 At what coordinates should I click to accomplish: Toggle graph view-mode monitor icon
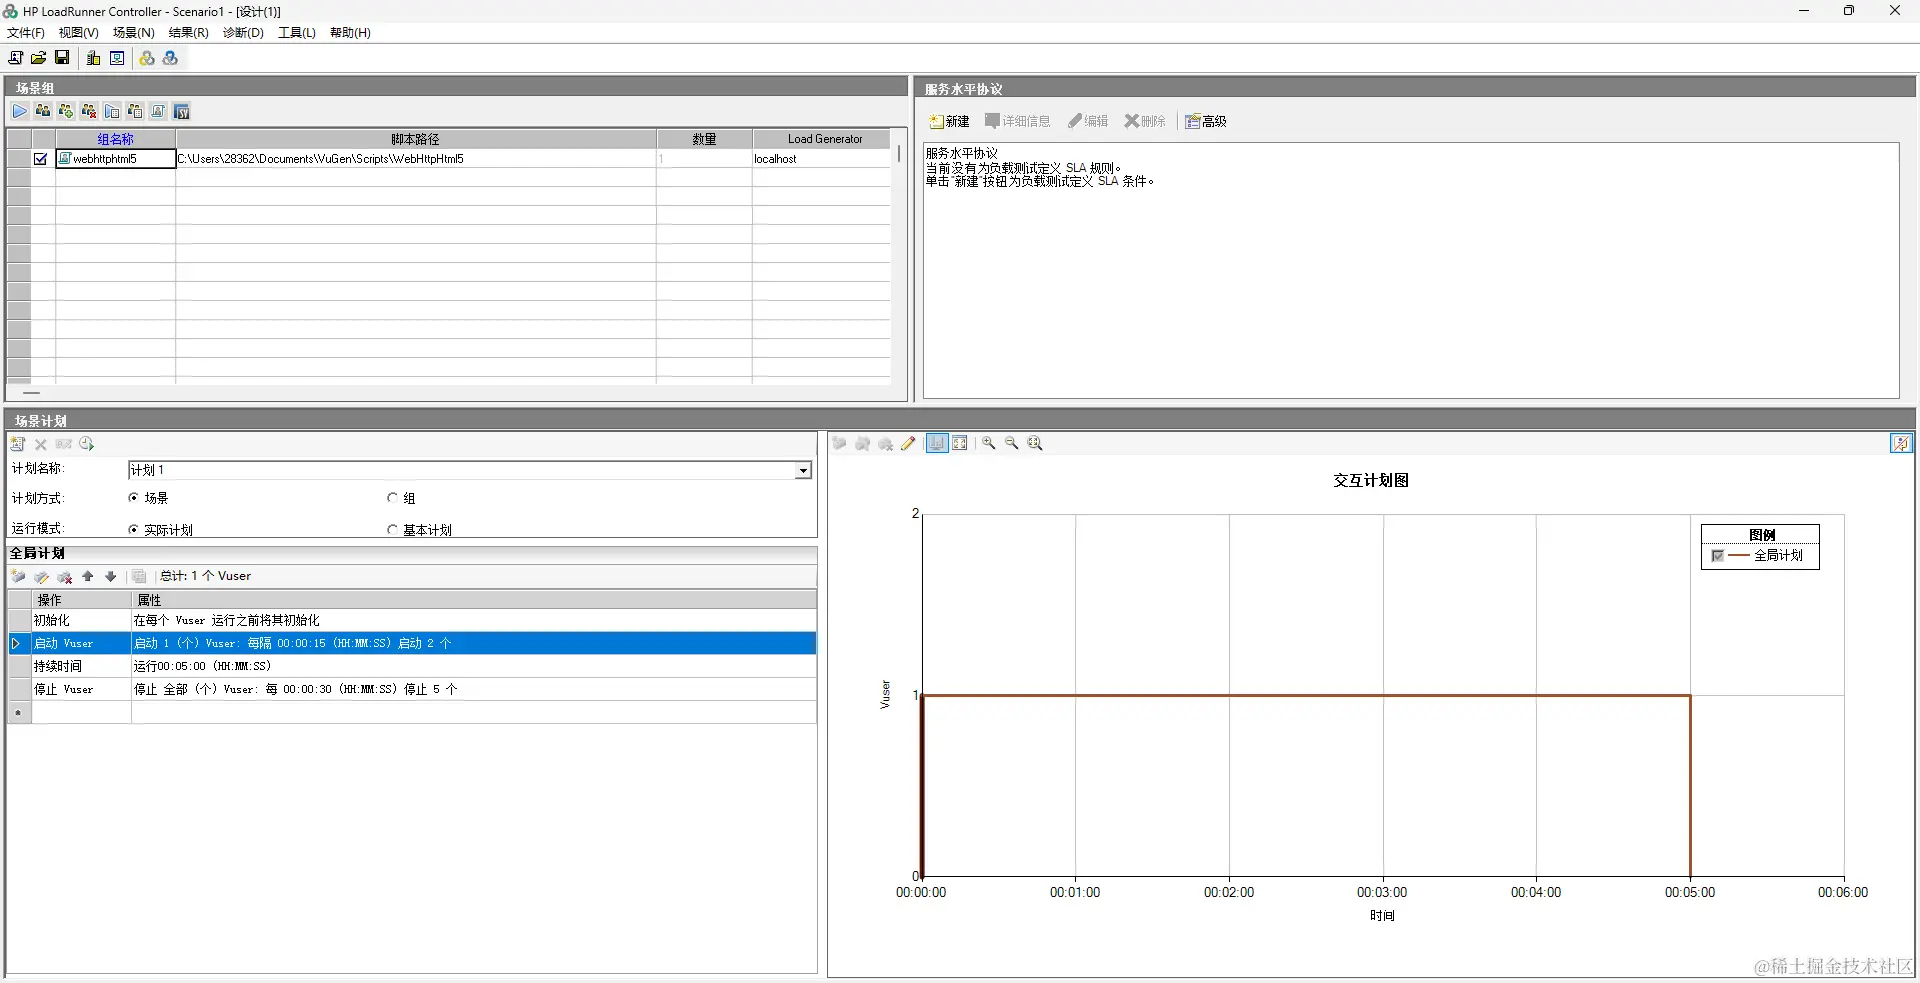click(x=937, y=443)
